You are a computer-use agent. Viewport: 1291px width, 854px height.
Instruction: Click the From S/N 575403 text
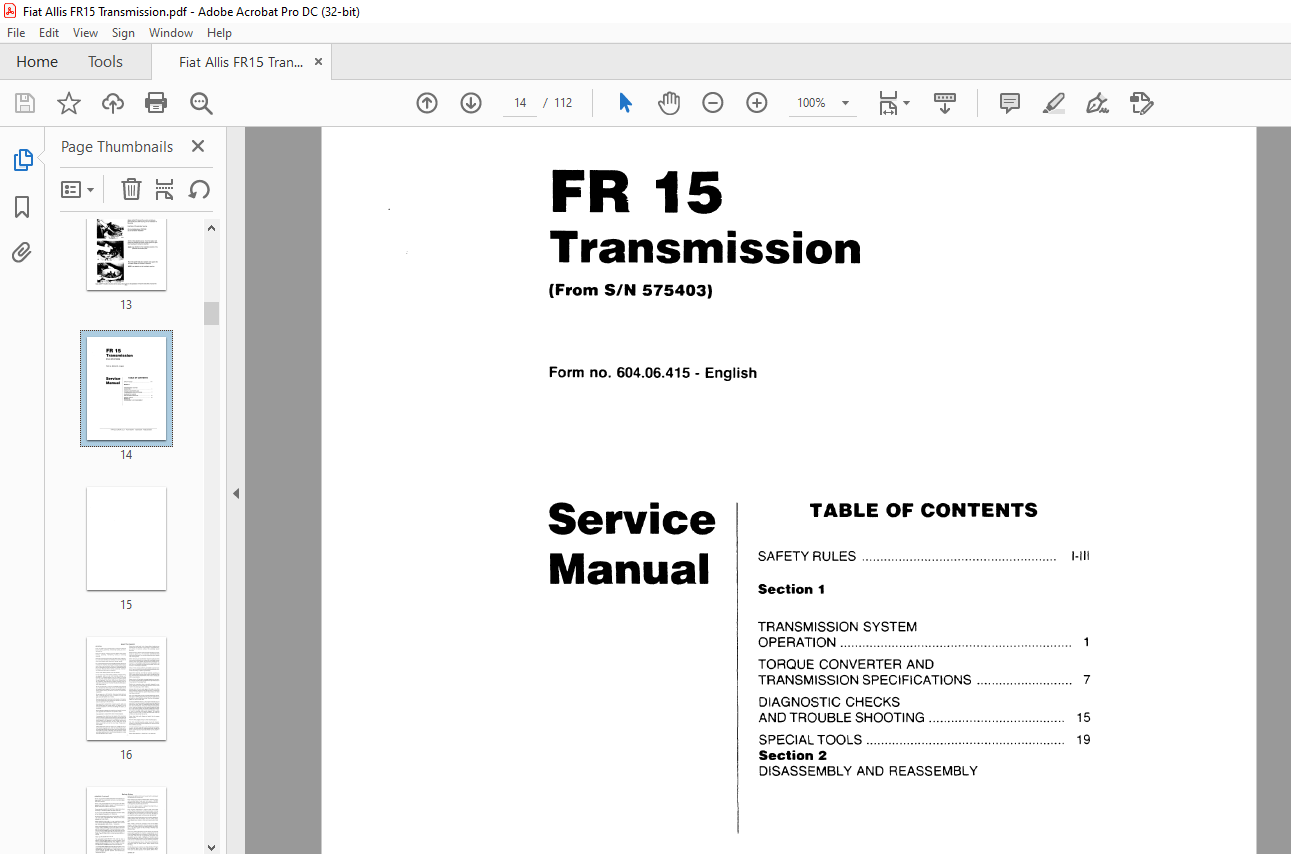click(630, 291)
